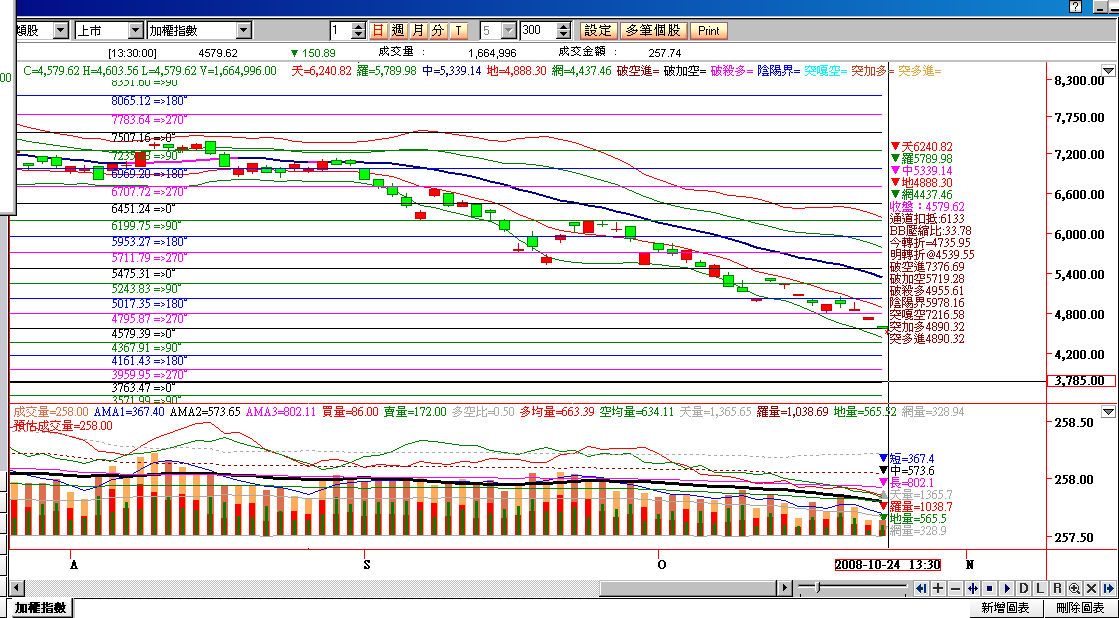This screenshot has width=1119, height=618.
Task: Click the minus zoom-out chart button
Action: [955, 588]
